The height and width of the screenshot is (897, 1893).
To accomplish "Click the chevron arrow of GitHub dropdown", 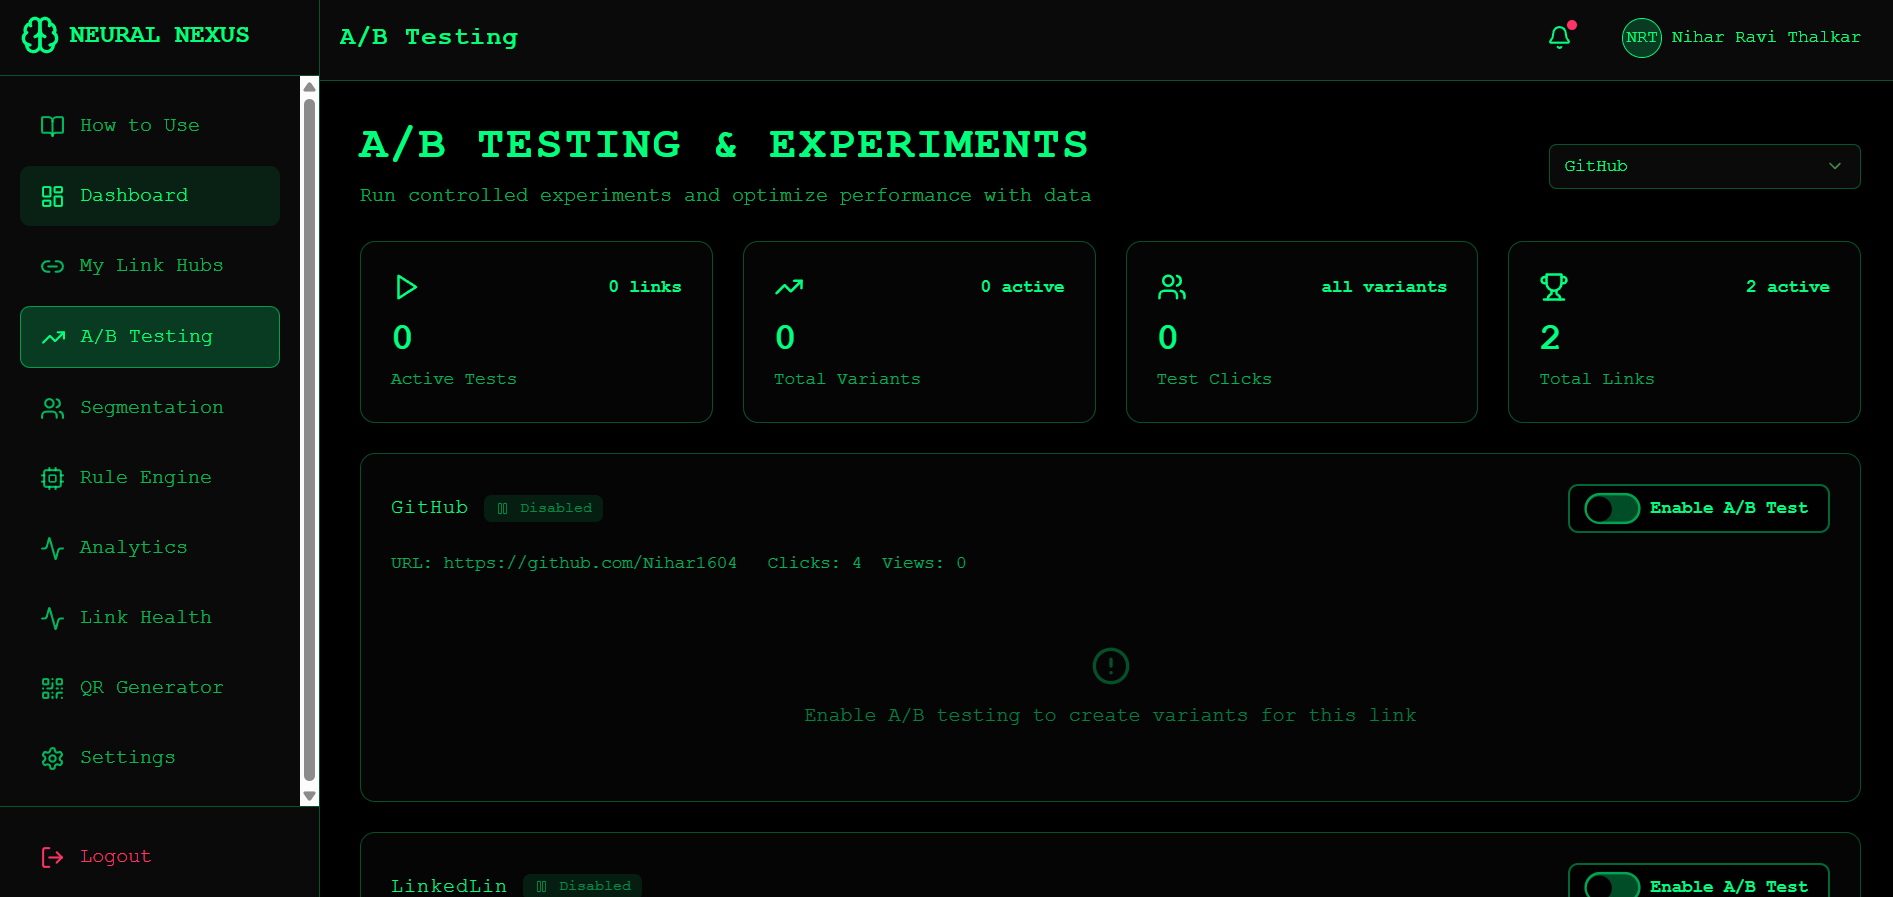I will click(x=1835, y=166).
